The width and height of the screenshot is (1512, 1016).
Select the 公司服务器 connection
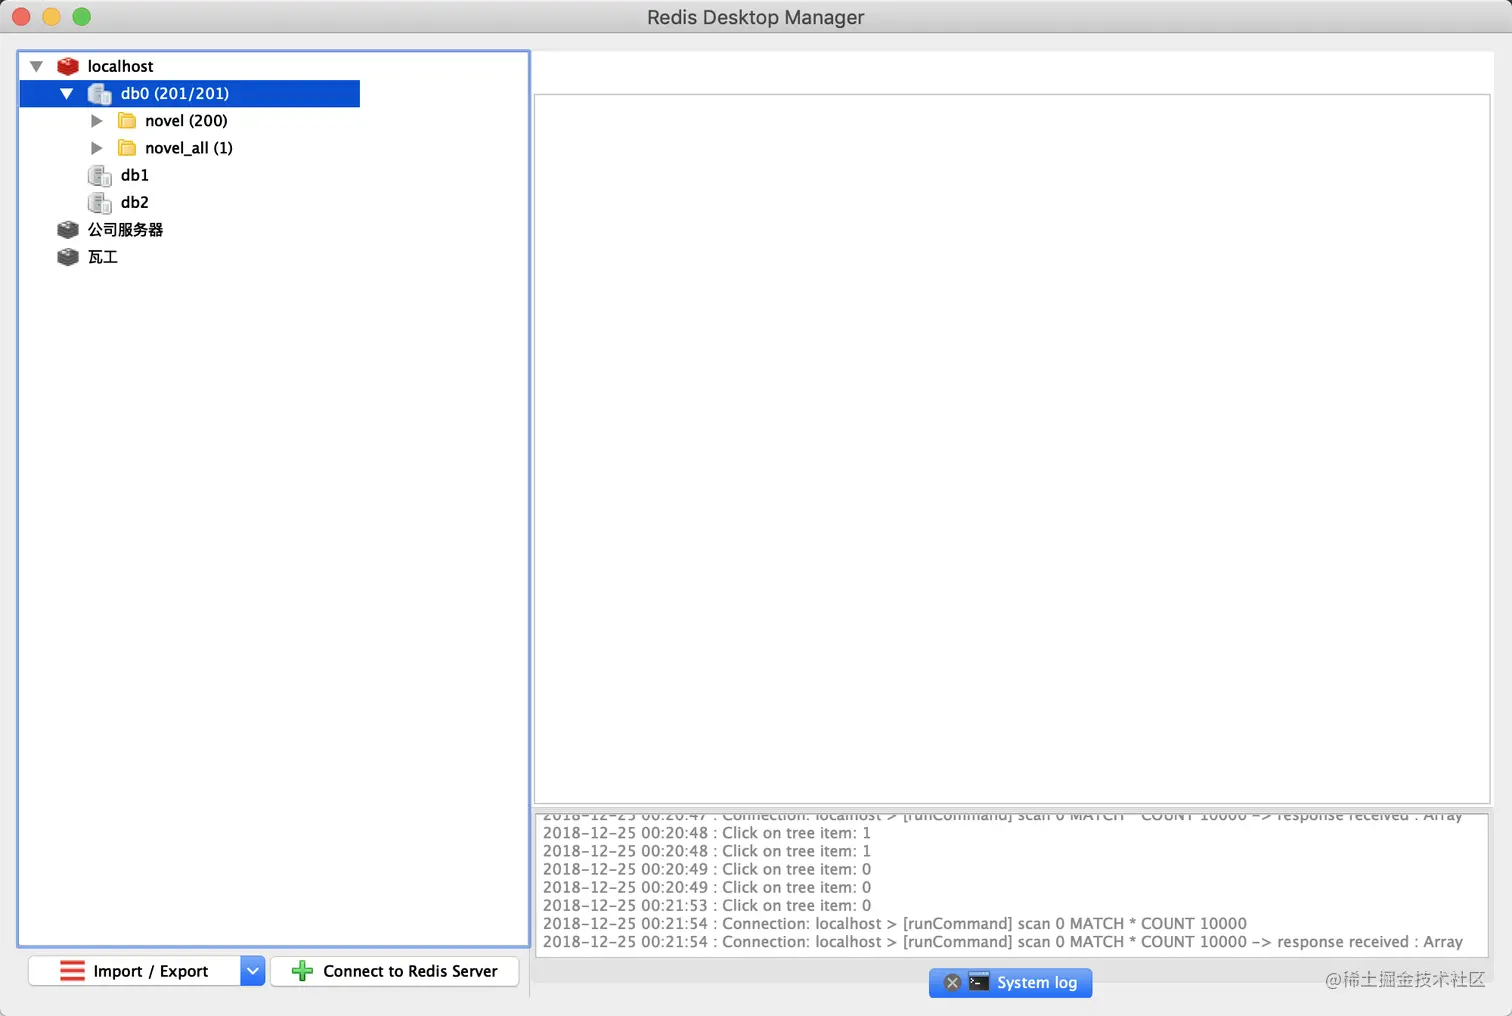[x=125, y=230]
